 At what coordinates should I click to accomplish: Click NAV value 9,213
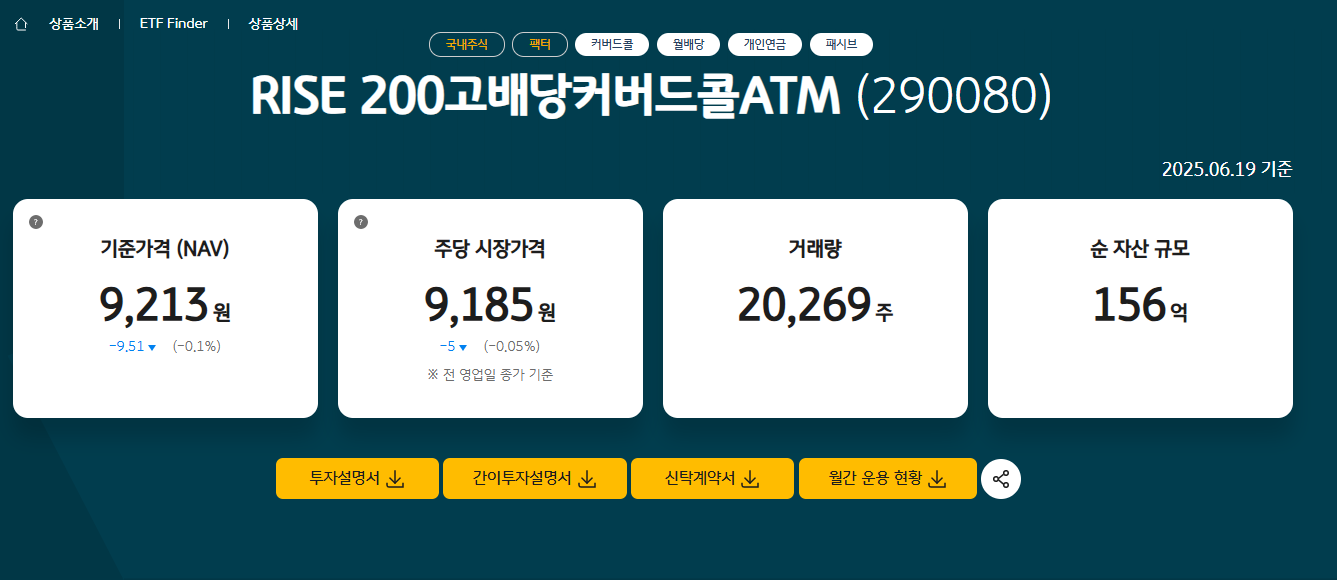point(153,305)
